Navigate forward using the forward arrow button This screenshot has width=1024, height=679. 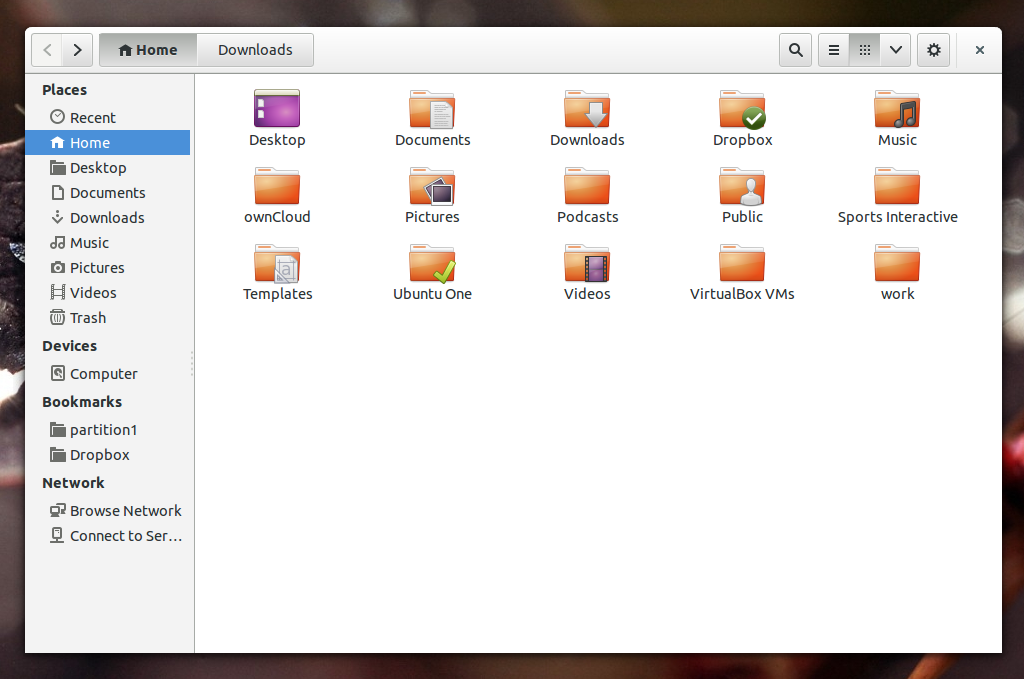tap(77, 49)
